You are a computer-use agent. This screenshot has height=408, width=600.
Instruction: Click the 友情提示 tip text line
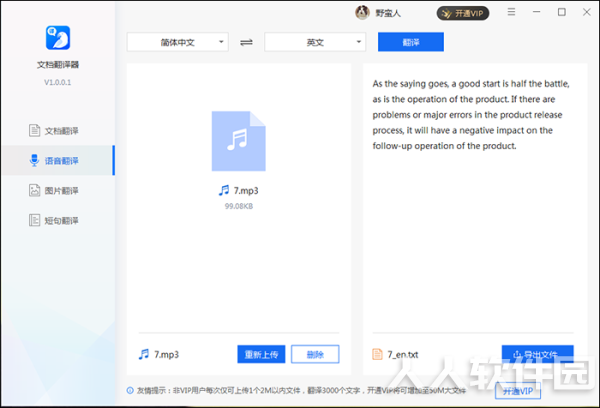click(x=301, y=390)
